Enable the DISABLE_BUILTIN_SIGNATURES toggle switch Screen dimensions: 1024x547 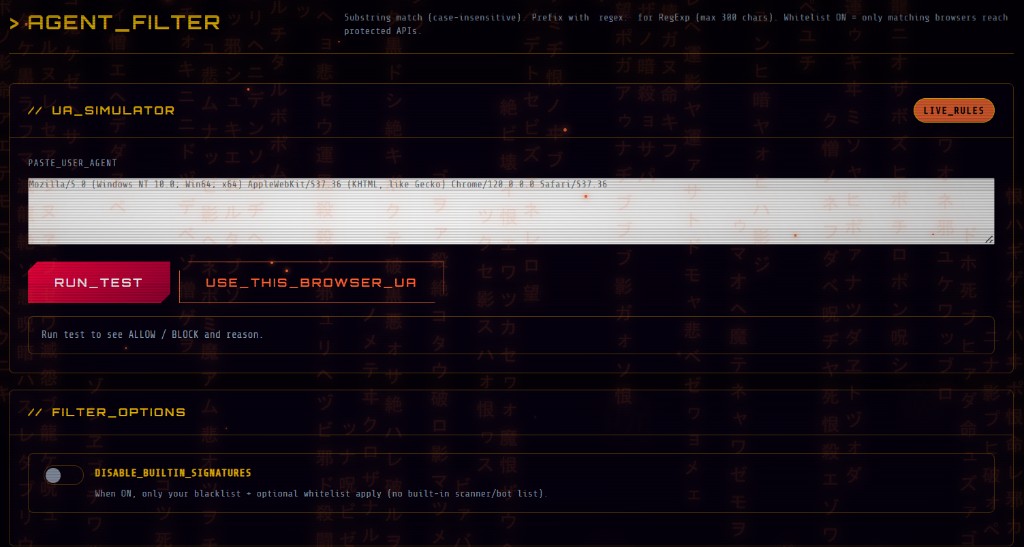[x=63, y=476]
